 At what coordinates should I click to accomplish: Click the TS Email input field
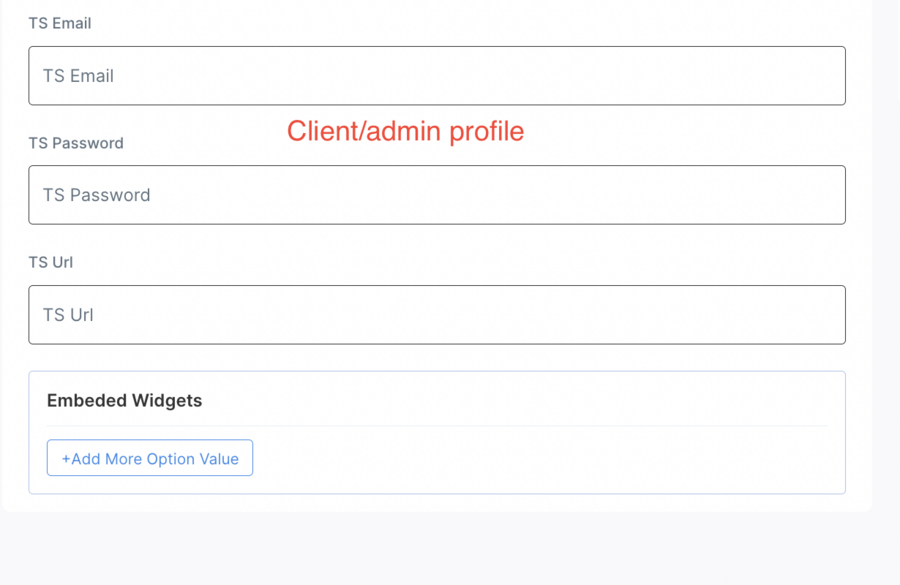(x=436, y=76)
